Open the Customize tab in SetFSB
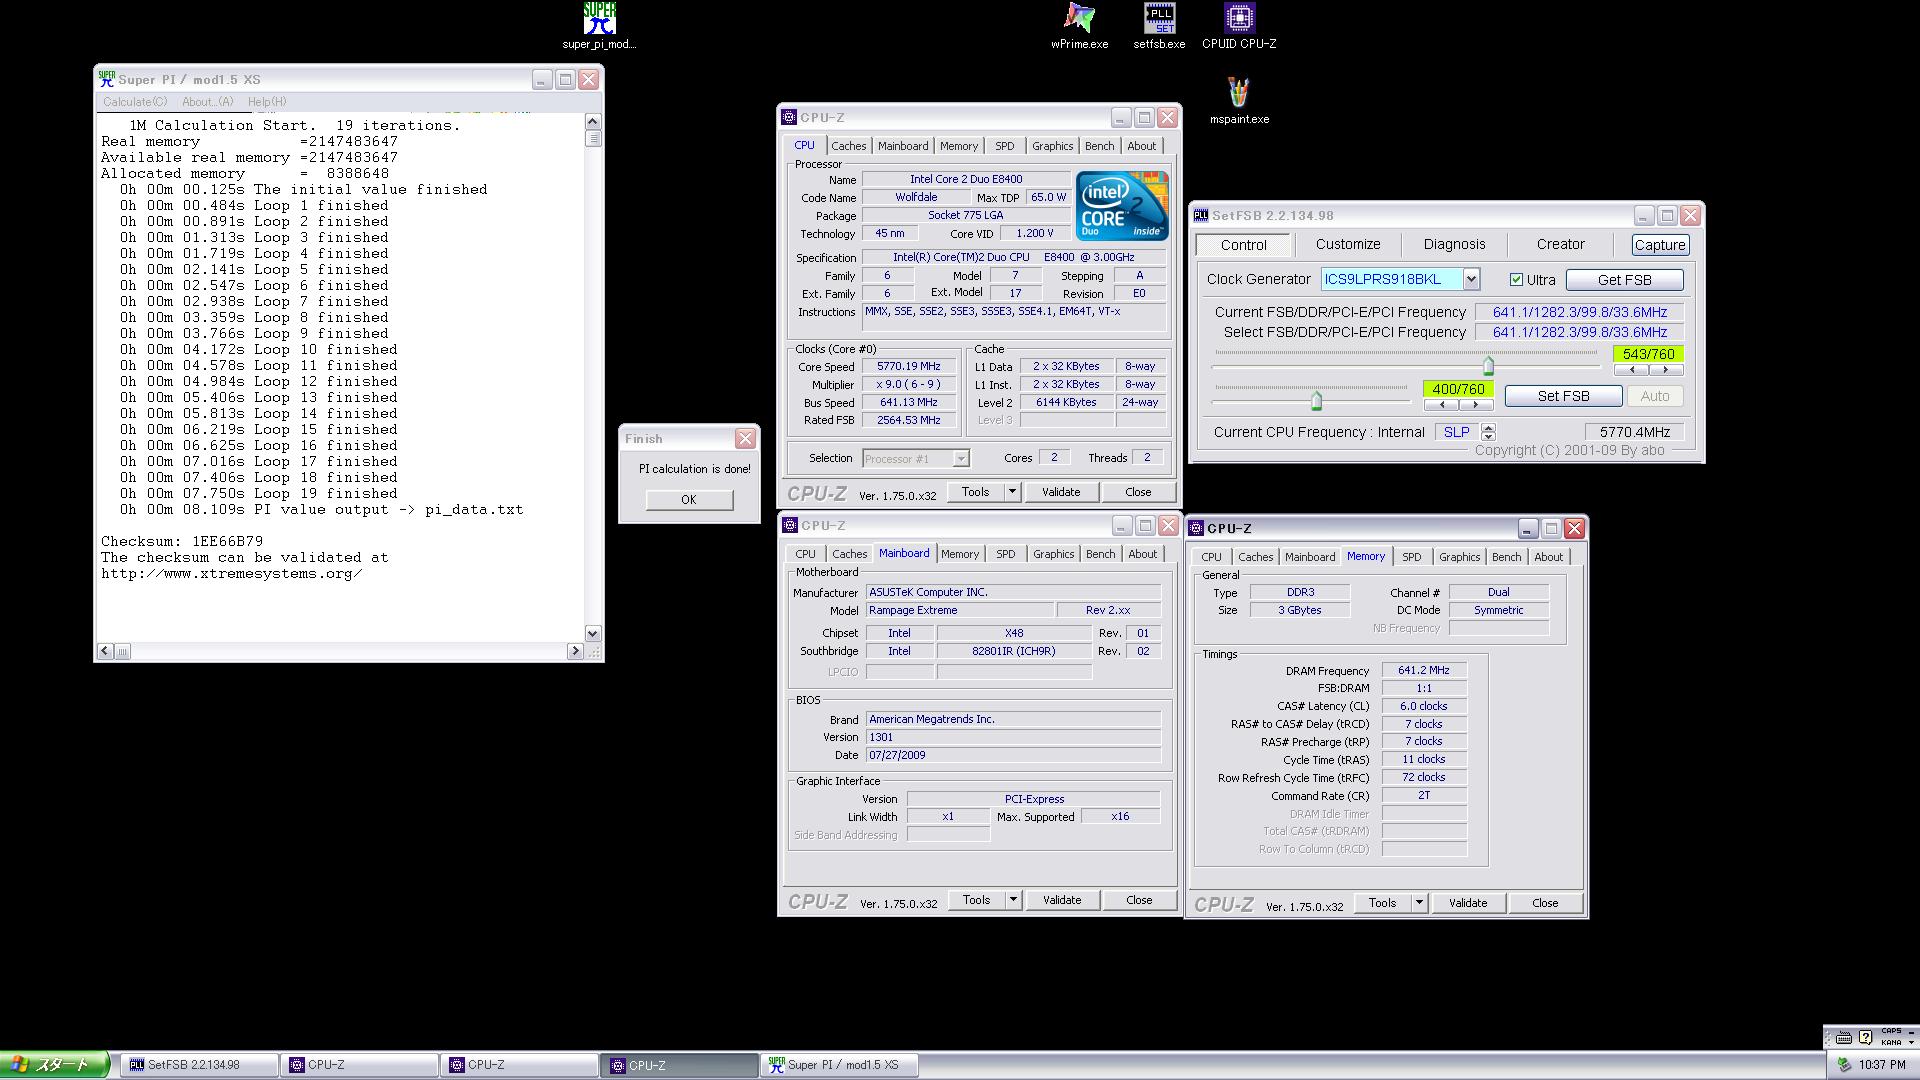Screen dimensions: 1920x1080 [x=1347, y=244]
